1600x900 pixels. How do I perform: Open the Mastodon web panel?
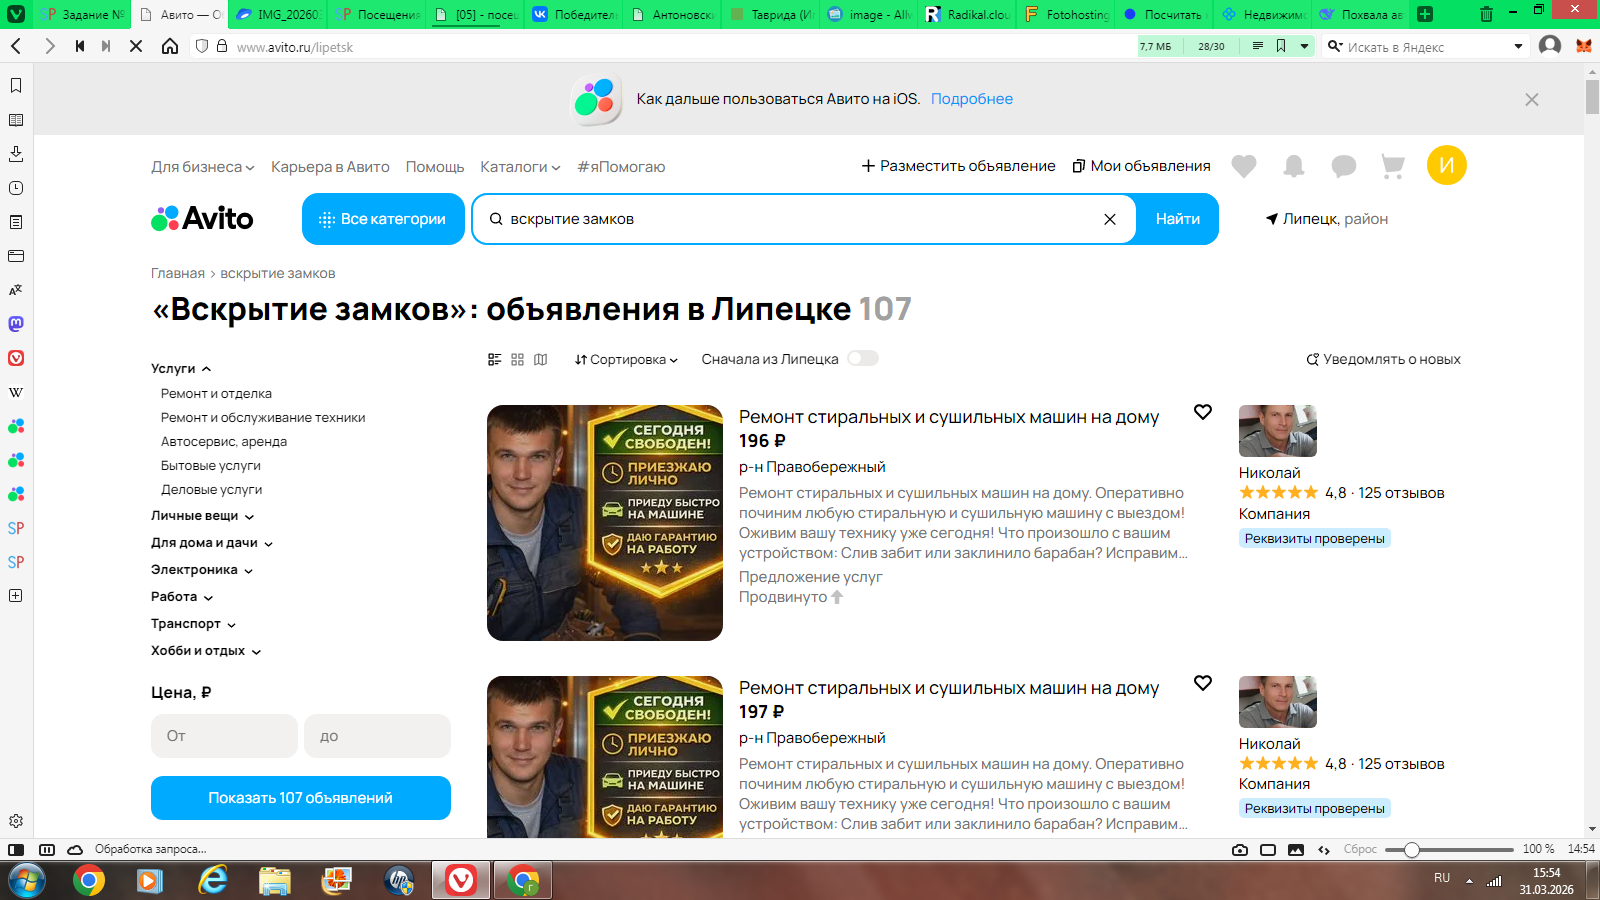(x=16, y=324)
